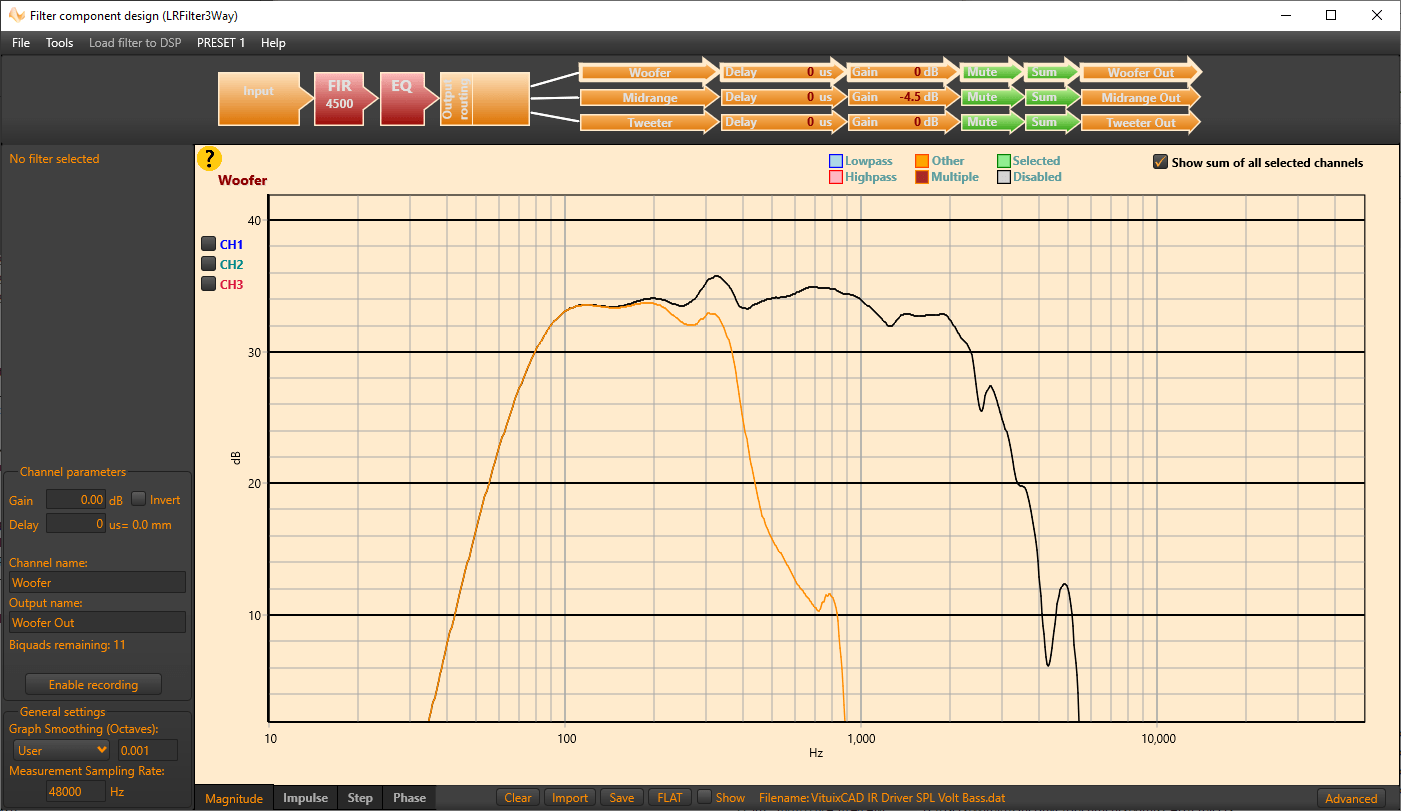
Task: Click the Tweeter Delay block
Action: 783,122
